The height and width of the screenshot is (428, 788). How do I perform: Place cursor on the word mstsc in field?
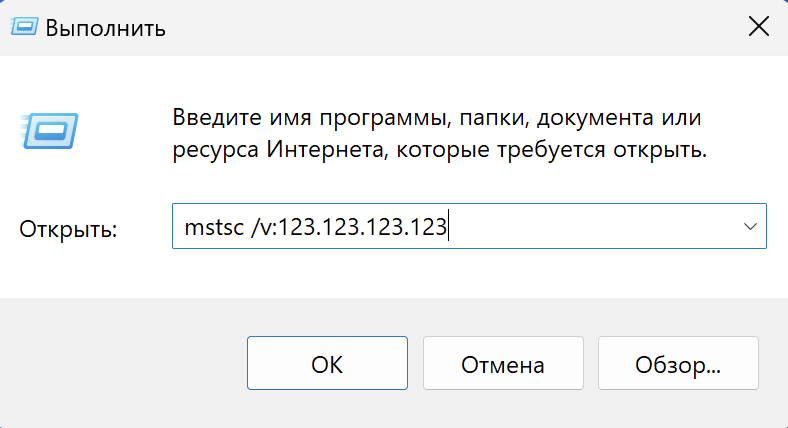pos(214,228)
